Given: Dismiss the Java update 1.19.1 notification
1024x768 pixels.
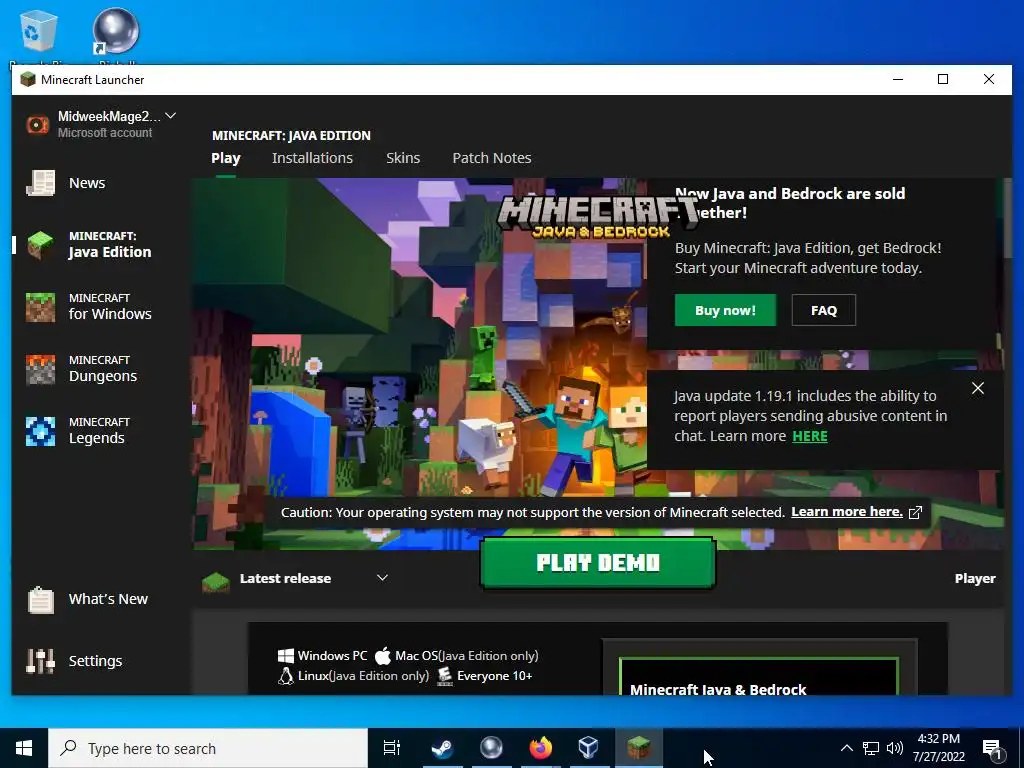Looking at the screenshot, I should (x=978, y=388).
